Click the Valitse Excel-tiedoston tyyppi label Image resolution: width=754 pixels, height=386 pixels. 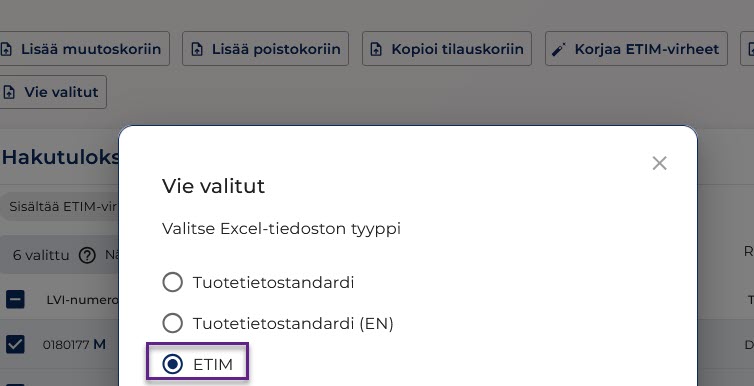pos(281,228)
